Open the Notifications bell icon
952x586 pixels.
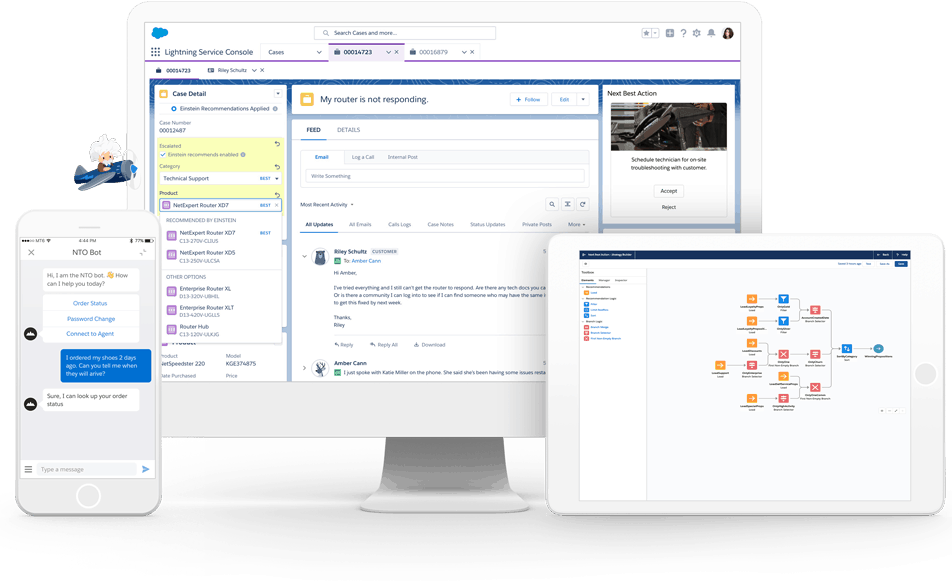pyautogui.click(x=711, y=33)
